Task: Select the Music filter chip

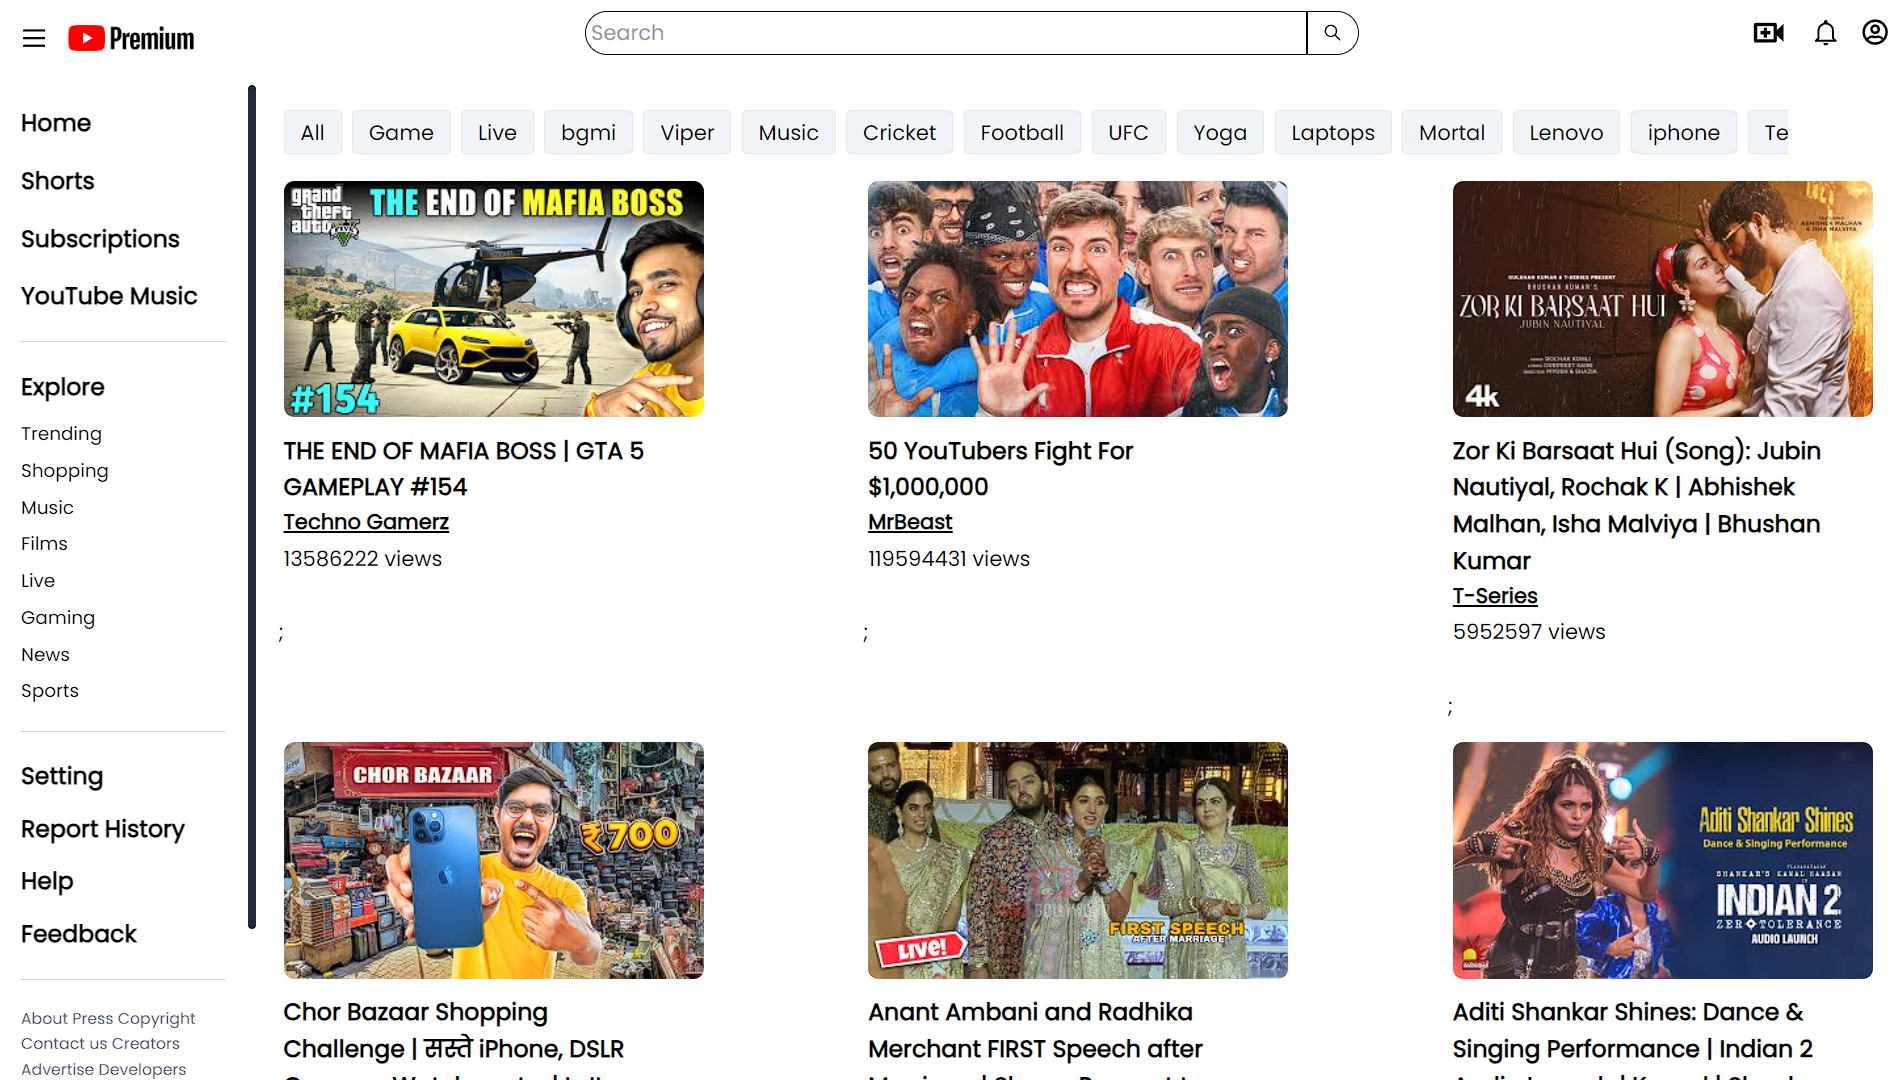Action: click(788, 132)
